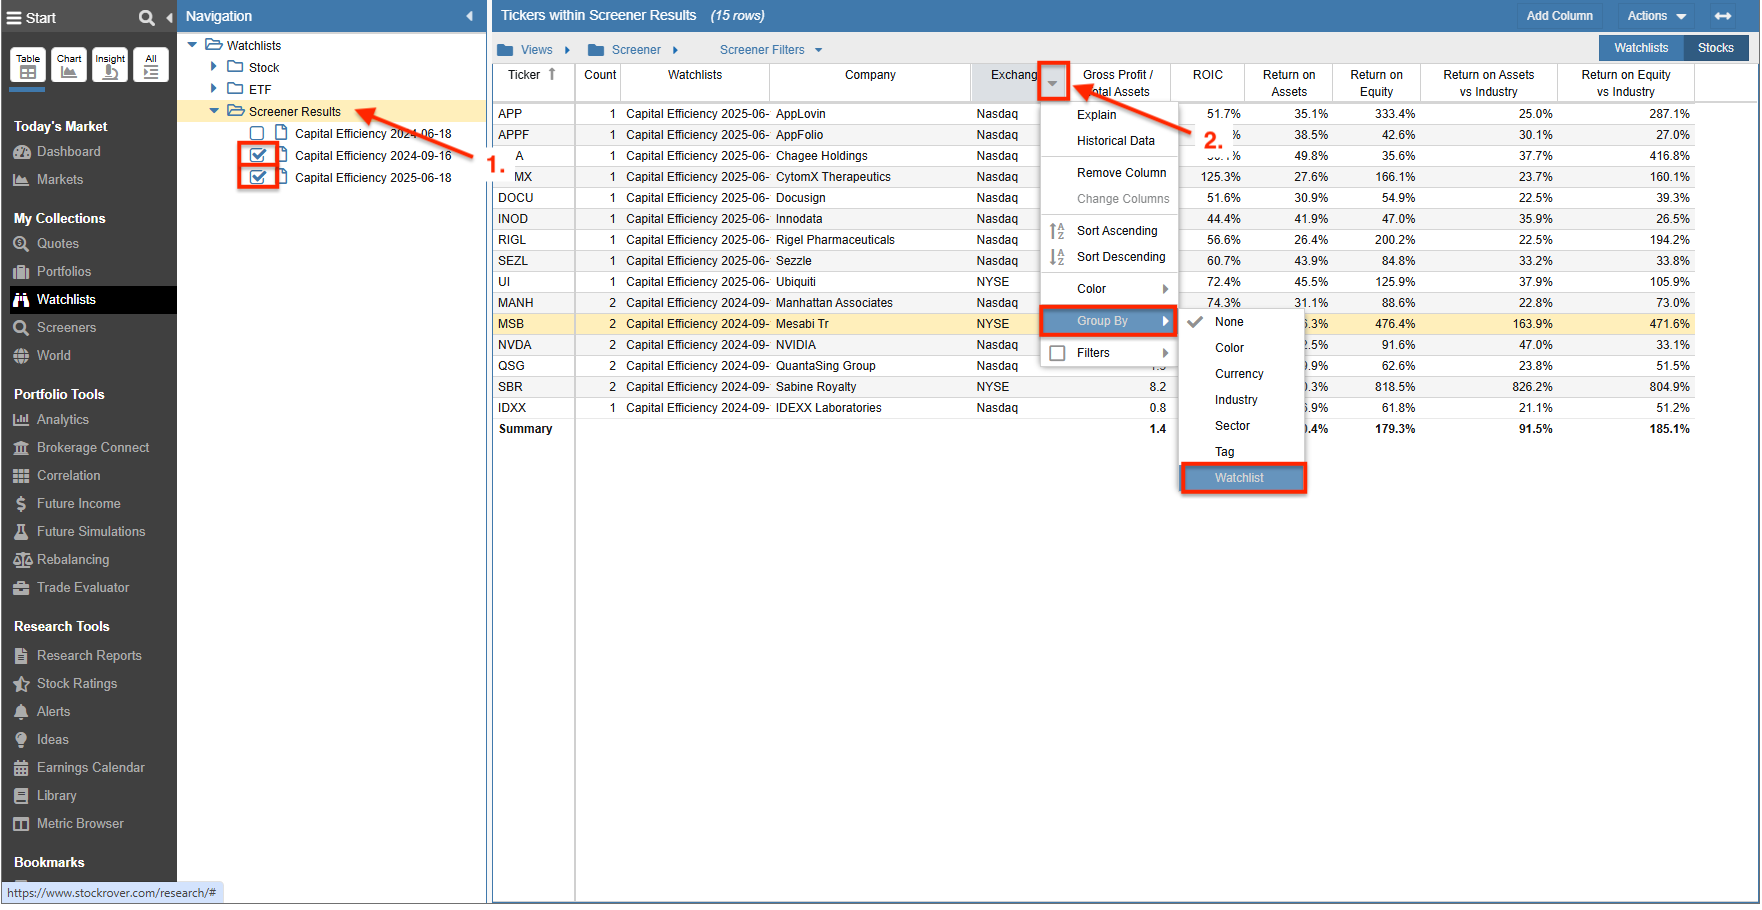Expand the Stock folder

coord(213,67)
